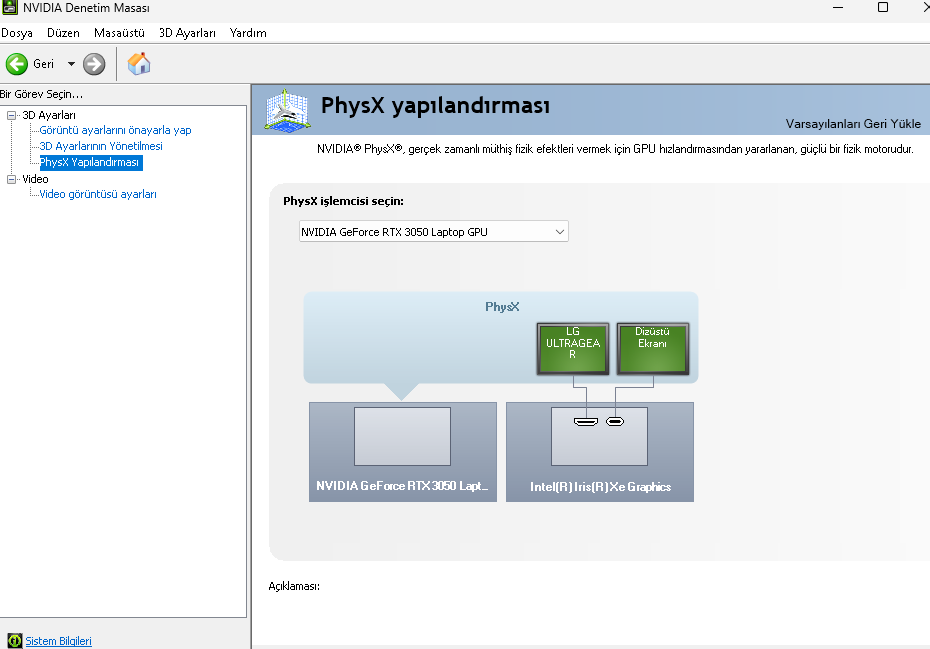
Task: Click the 3D Ayarları tree label
Action: click(49, 115)
